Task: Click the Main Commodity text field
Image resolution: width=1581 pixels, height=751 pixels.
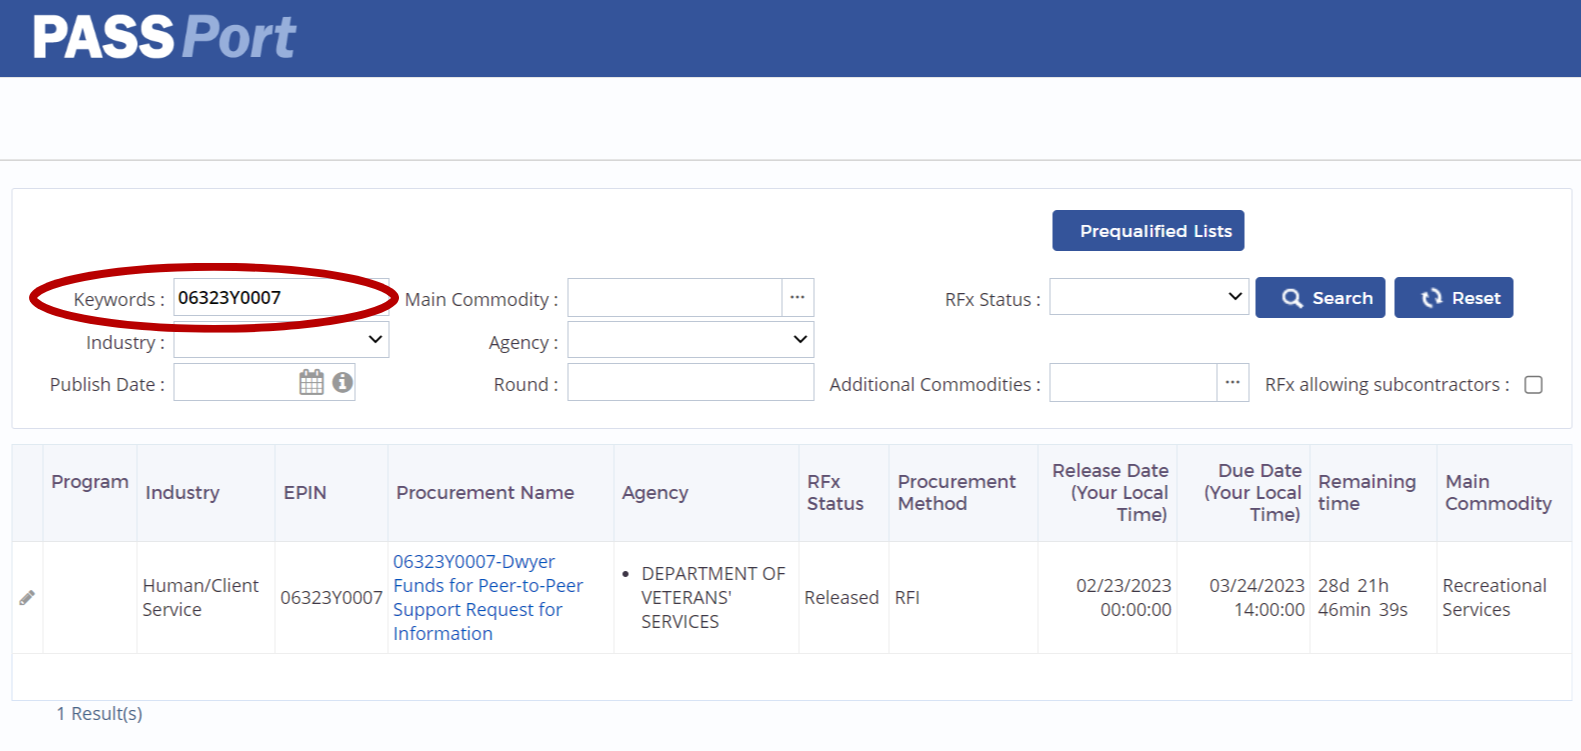Action: 674,298
